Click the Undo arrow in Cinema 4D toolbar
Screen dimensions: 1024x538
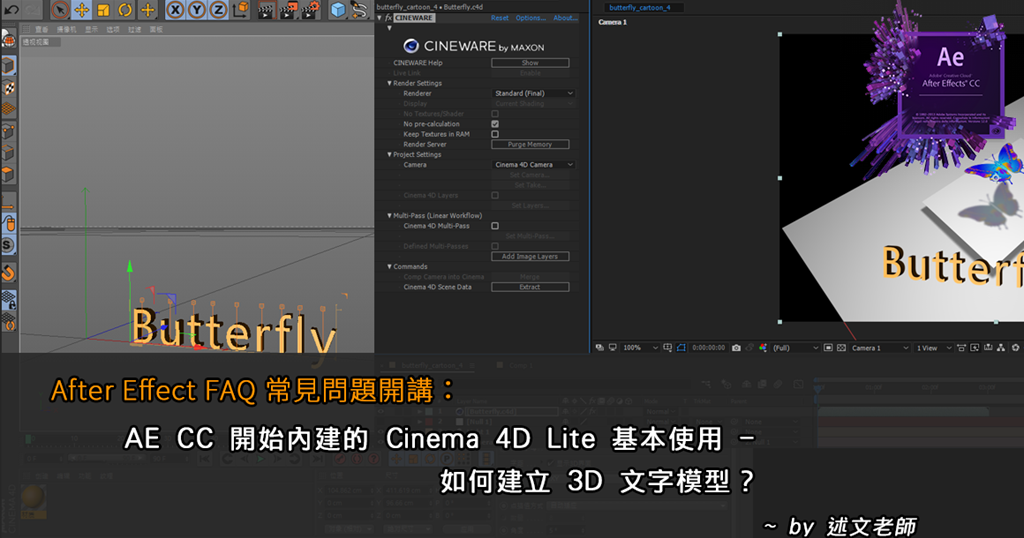coord(11,9)
